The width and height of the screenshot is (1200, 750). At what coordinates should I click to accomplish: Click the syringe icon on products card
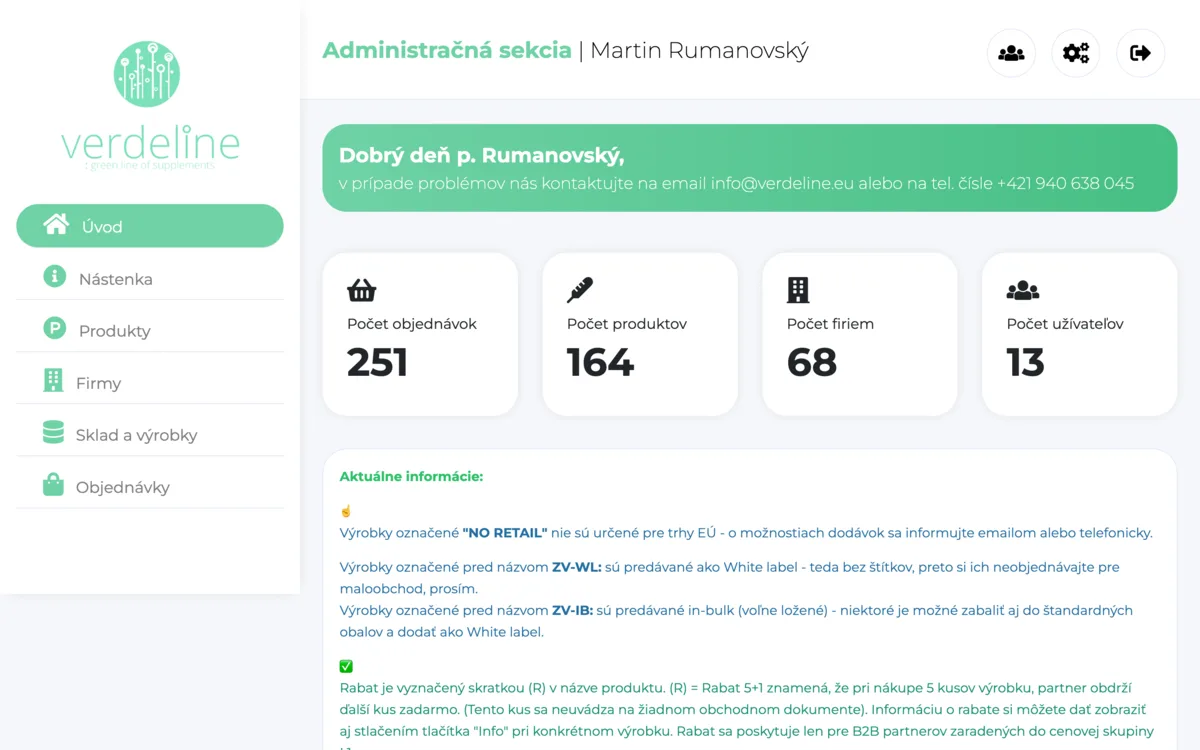coord(580,290)
